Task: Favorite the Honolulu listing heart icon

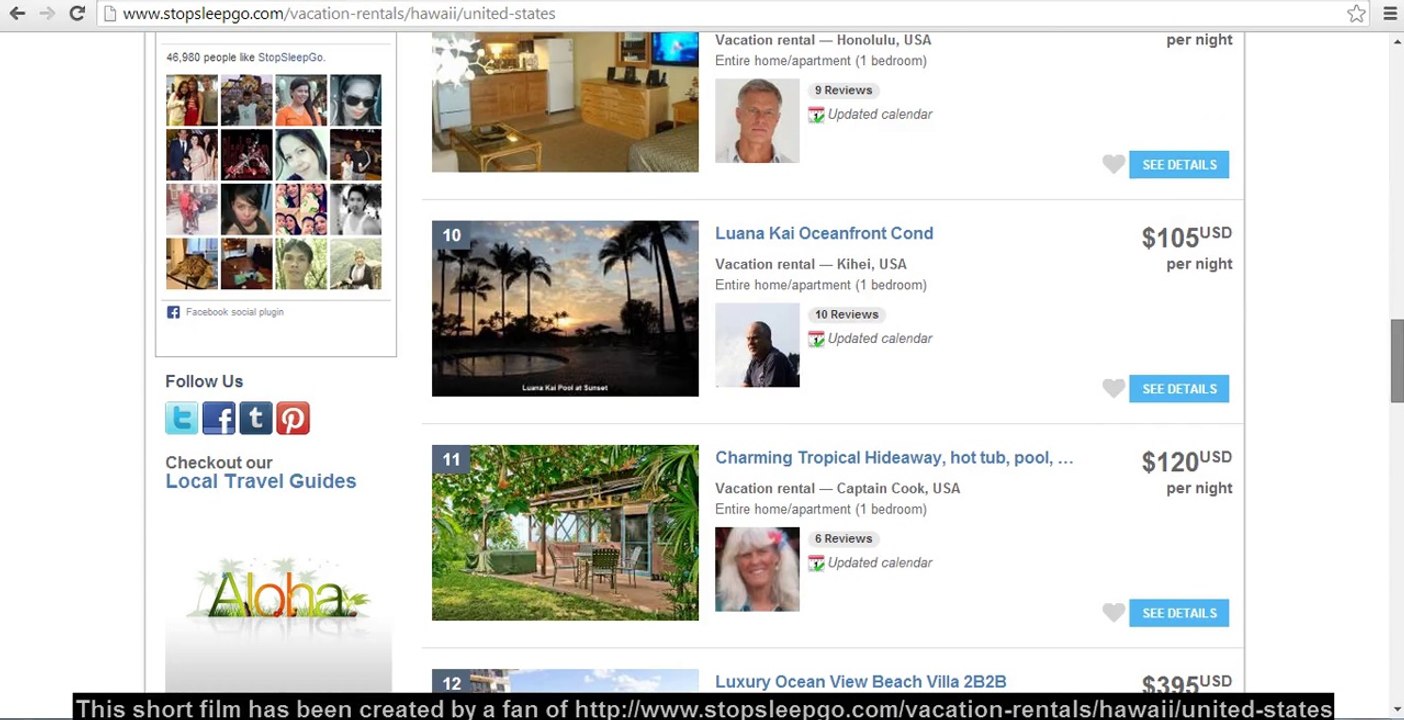Action: pyautogui.click(x=1113, y=164)
